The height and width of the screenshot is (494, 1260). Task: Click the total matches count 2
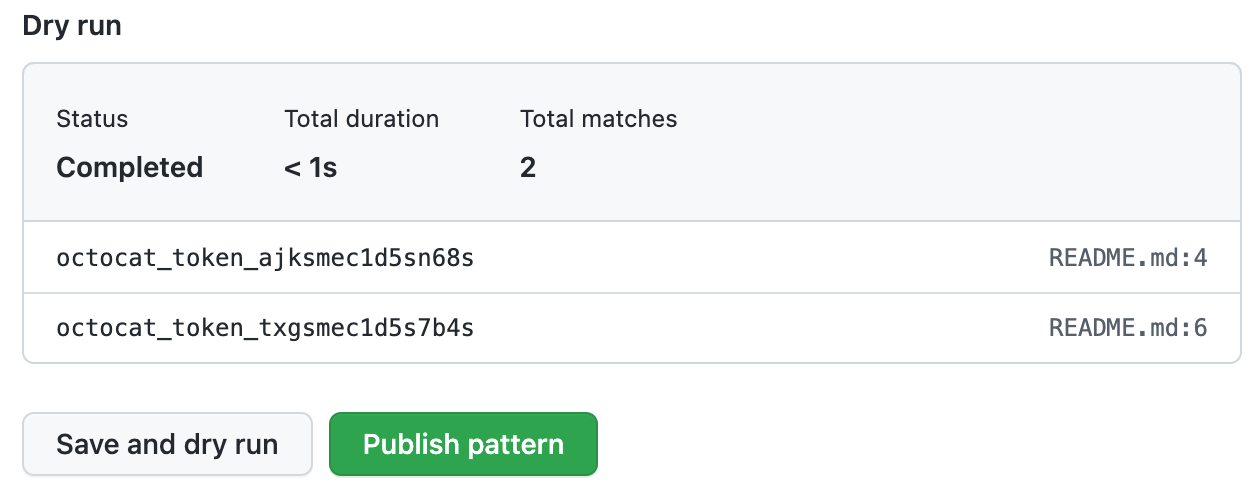click(x=528, y=167)
